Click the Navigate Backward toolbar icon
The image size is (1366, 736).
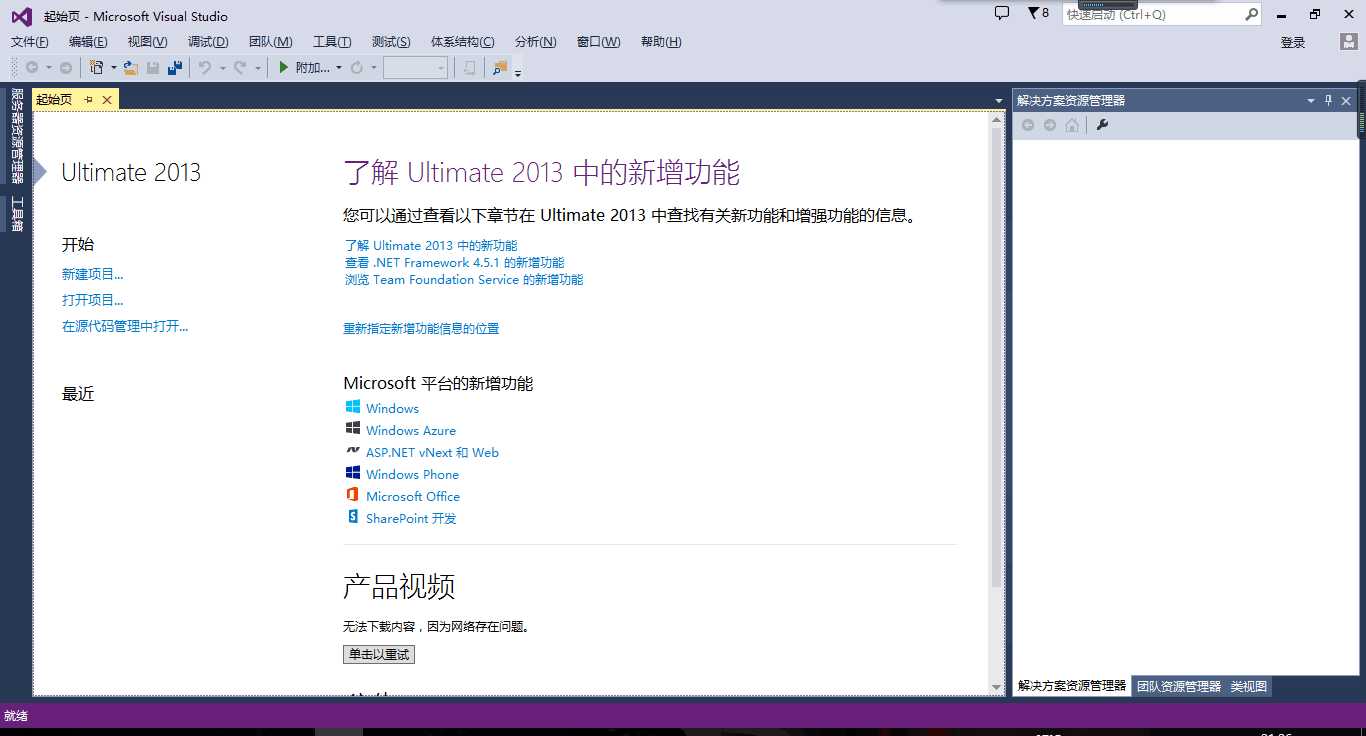(32, 68)
